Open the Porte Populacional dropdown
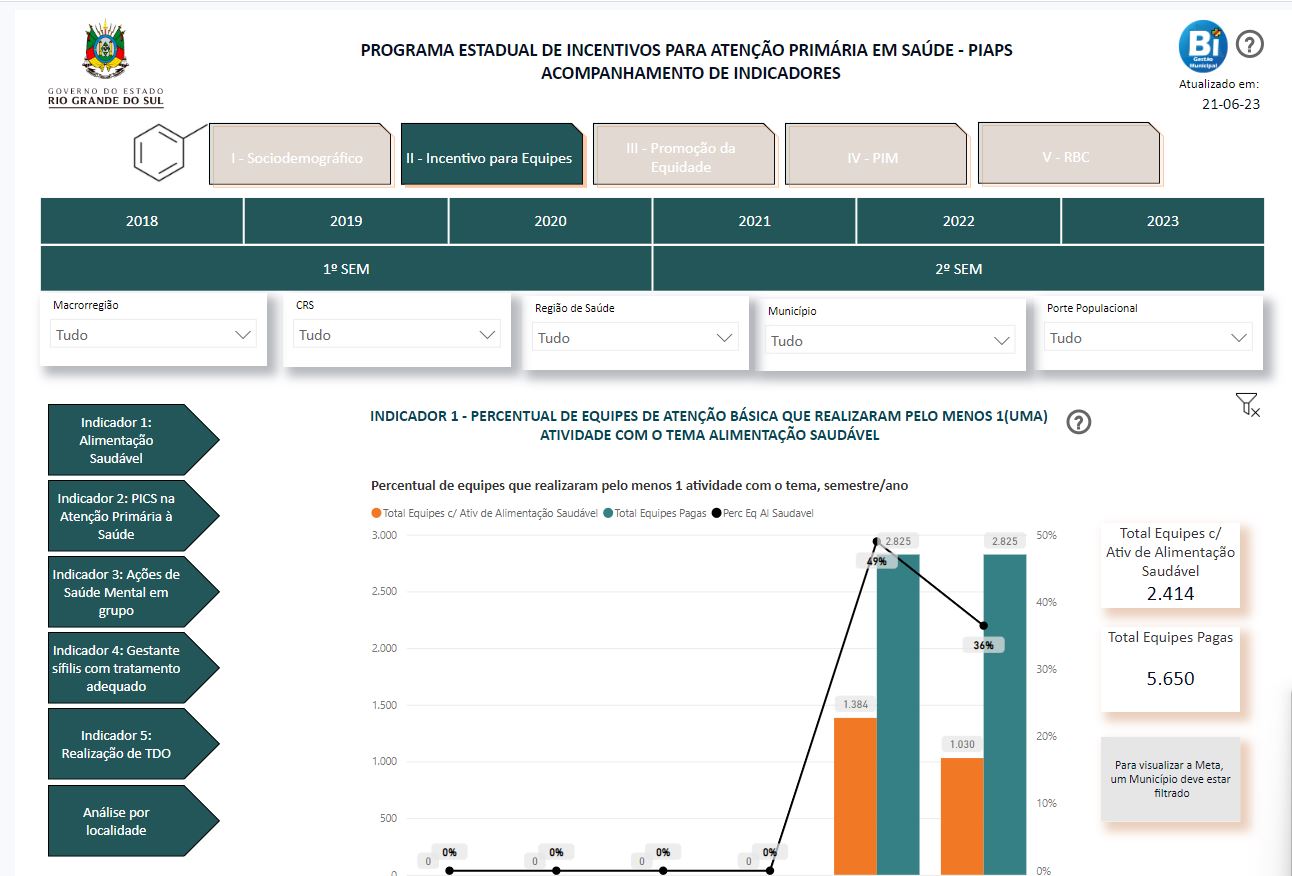 (x=1147, y=337)
